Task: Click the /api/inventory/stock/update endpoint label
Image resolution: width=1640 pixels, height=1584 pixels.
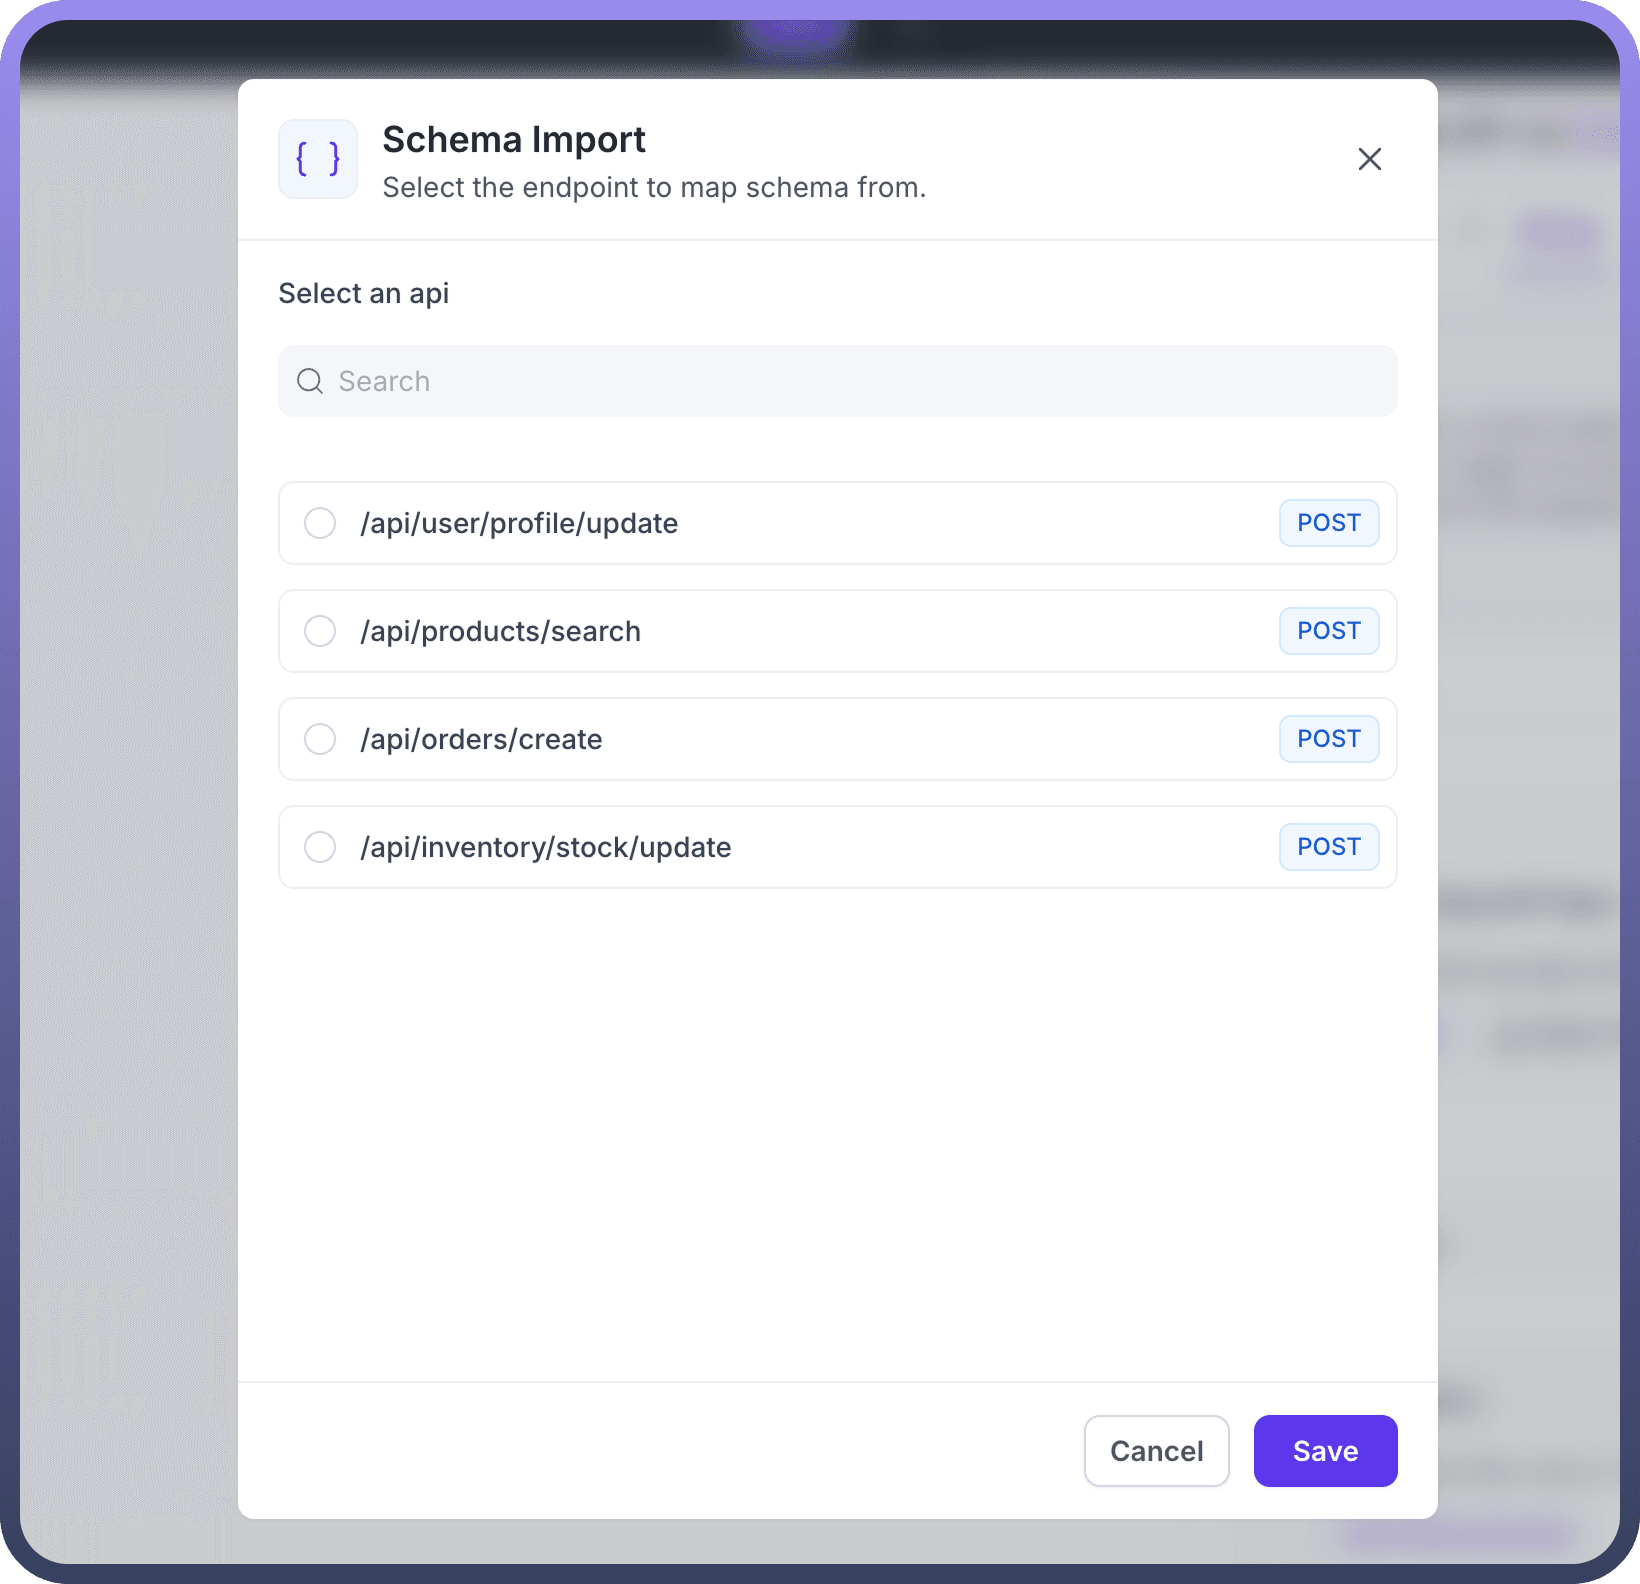Action: click(545, 847)
